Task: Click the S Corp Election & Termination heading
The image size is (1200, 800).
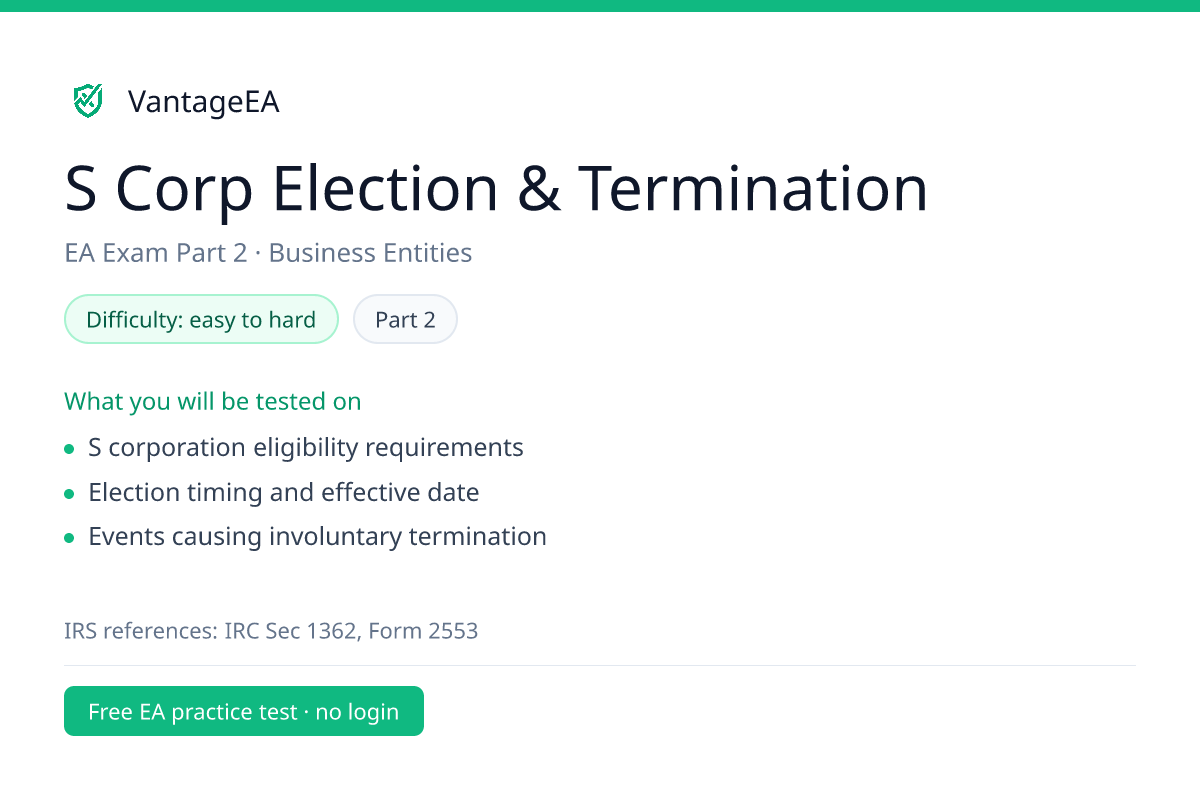Action: [x=496, y=188]
